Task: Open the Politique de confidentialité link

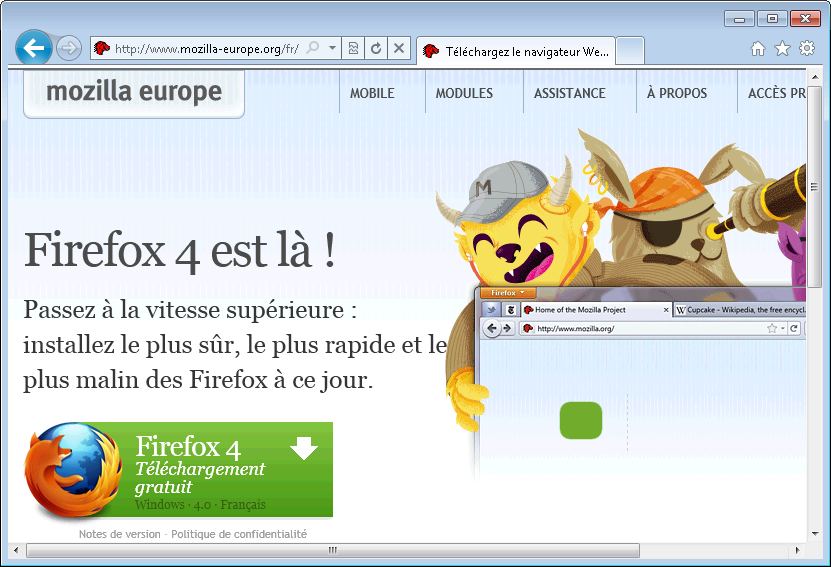Action: point(239,534)
